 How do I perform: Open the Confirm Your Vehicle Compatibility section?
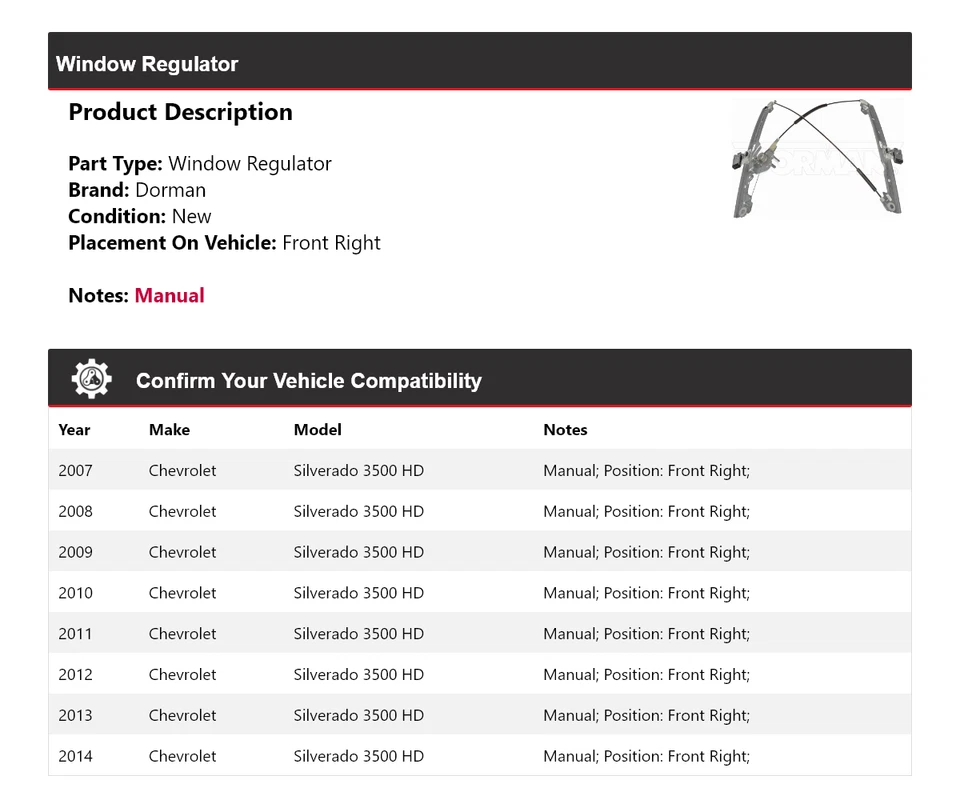click(308, 381)
